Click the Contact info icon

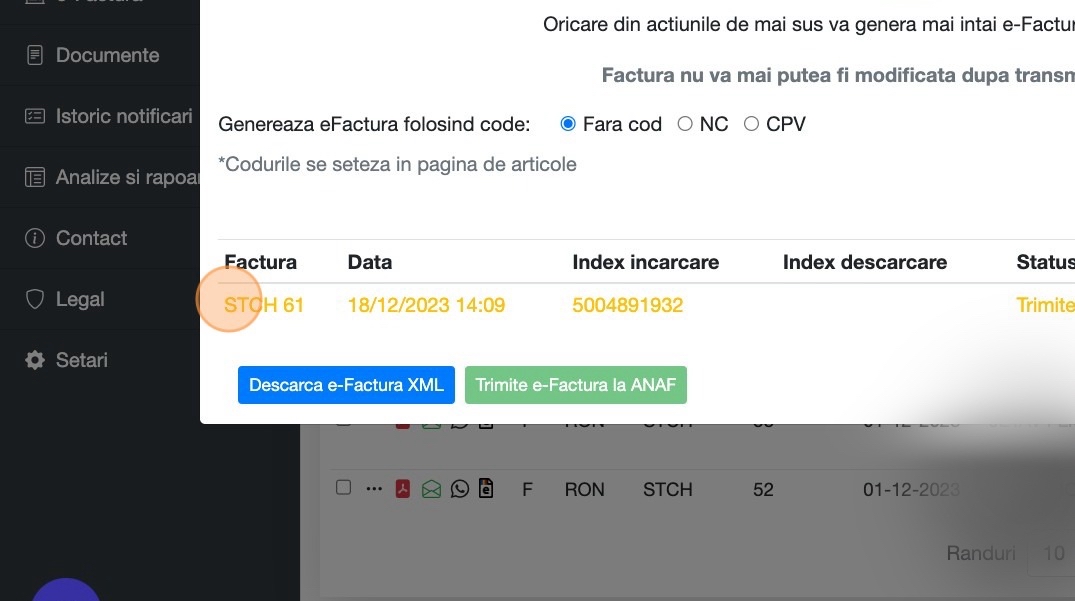(x=35, y=238)
